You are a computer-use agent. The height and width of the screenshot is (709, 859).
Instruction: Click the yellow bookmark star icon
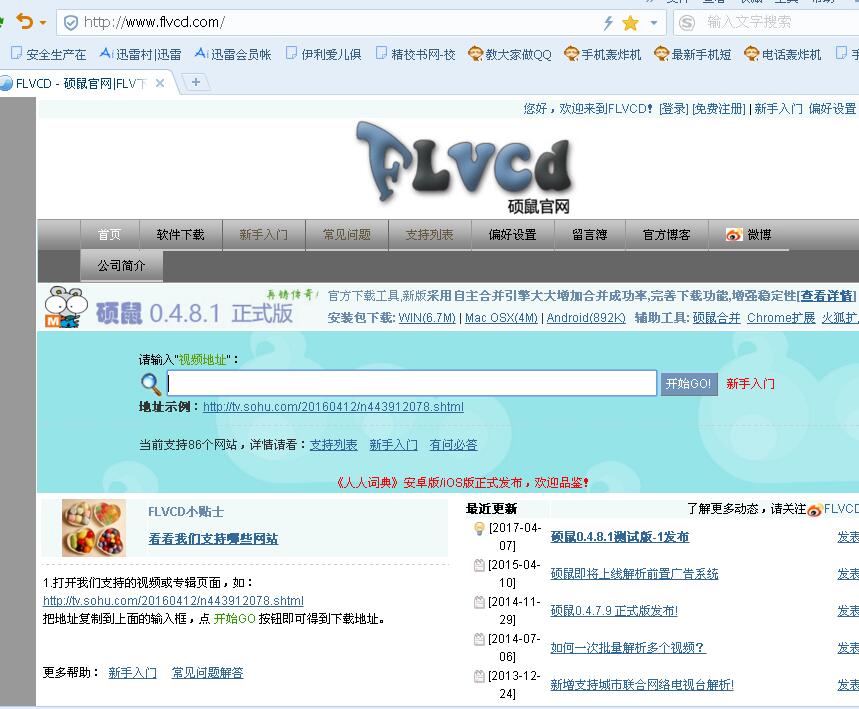631,22
